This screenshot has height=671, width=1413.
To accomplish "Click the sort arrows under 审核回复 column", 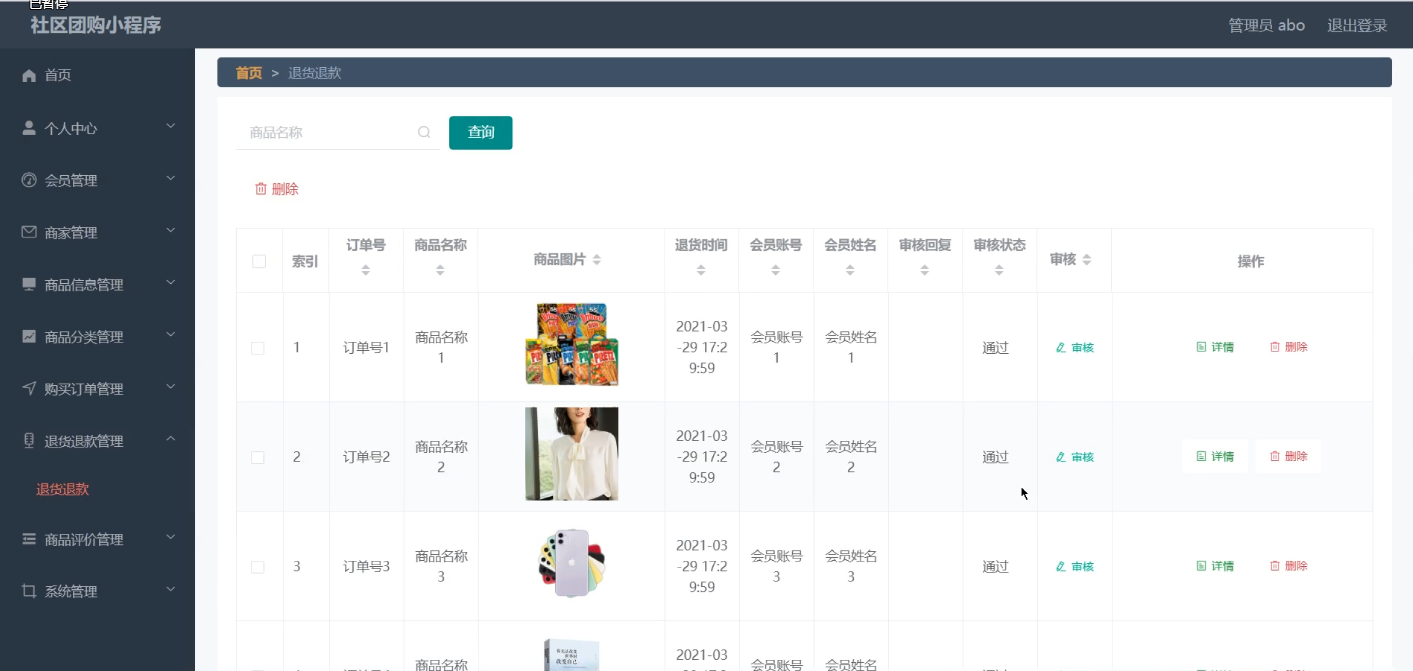I will (x=925, y=270).
